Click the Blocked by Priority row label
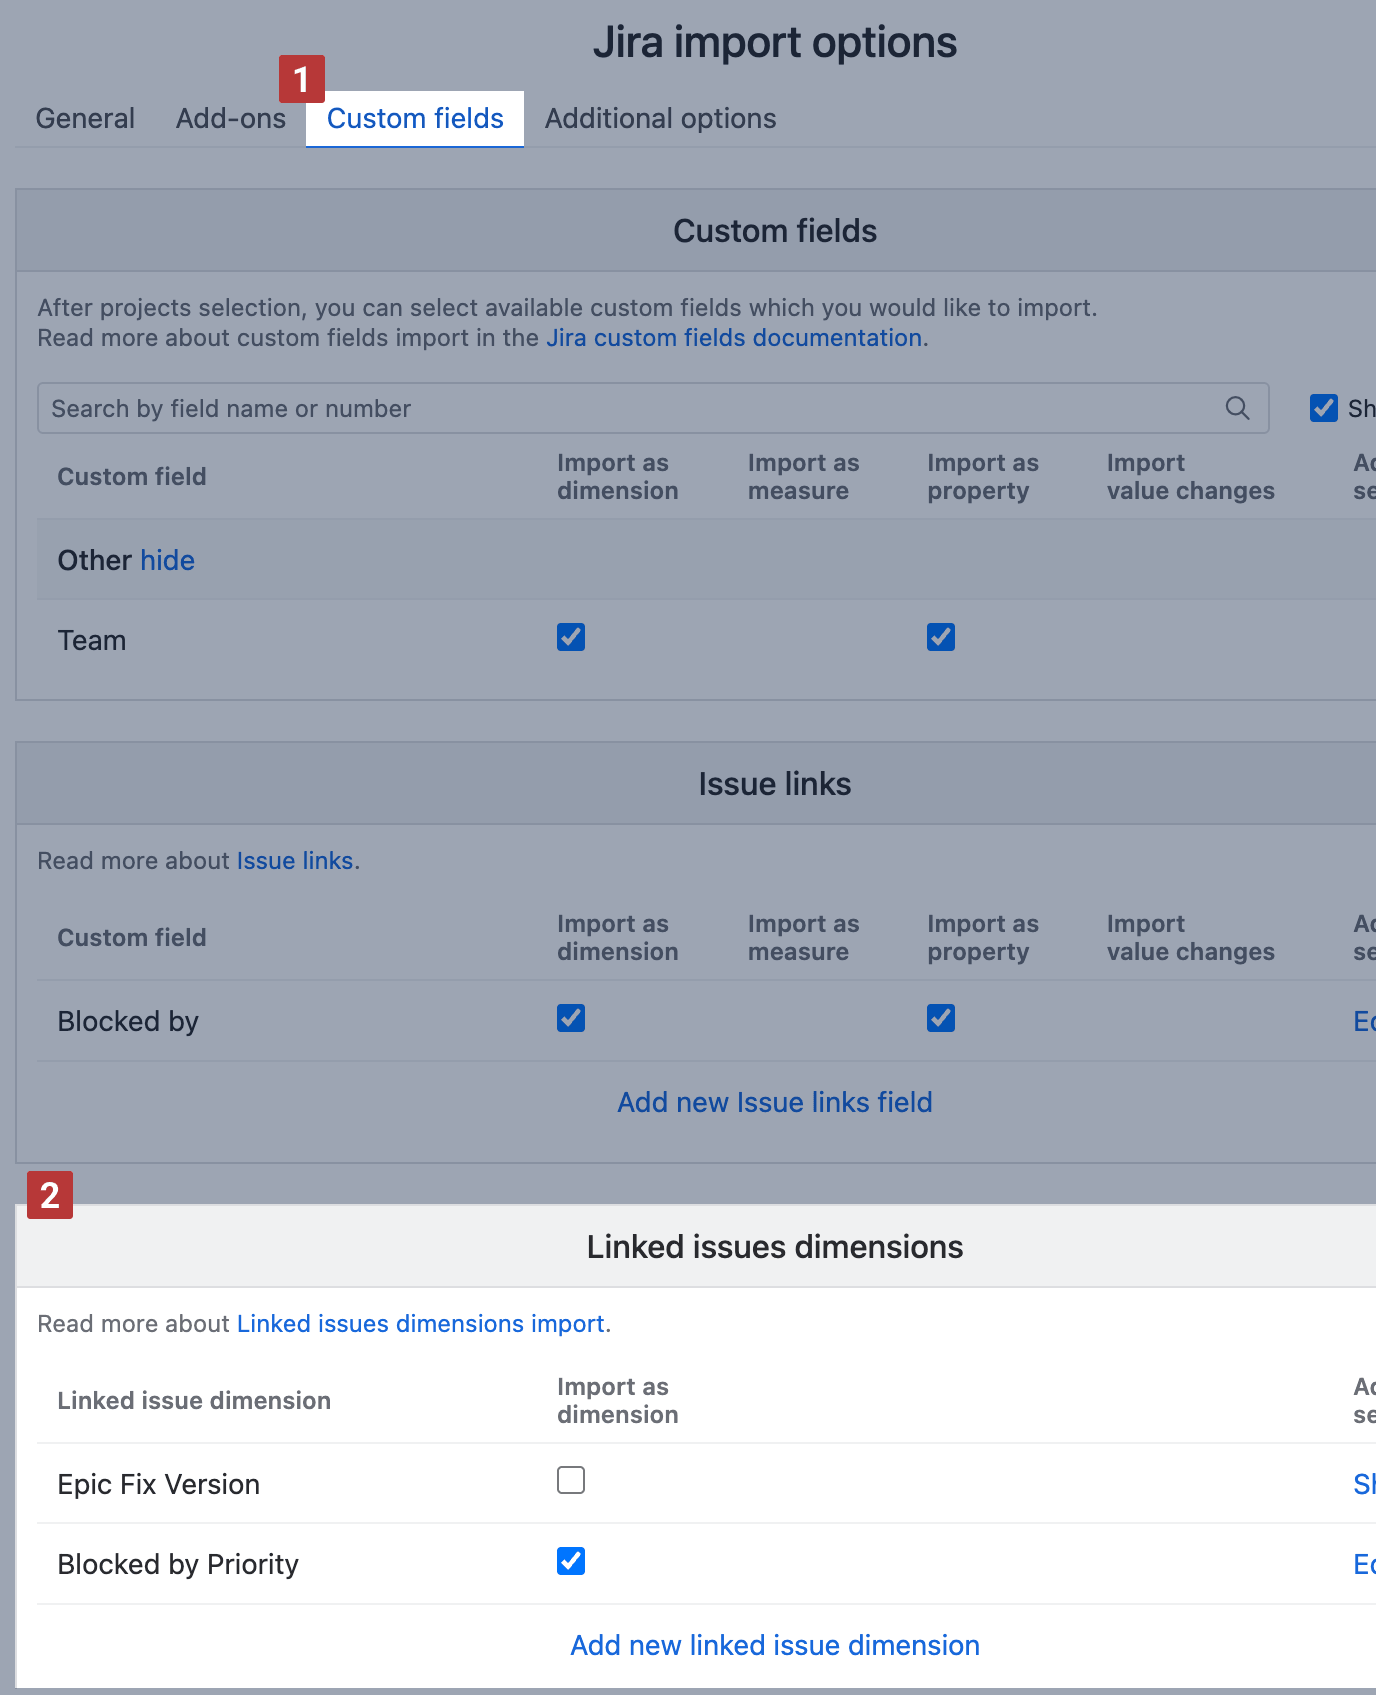 pyautogui.click(x=178, y=1564)
